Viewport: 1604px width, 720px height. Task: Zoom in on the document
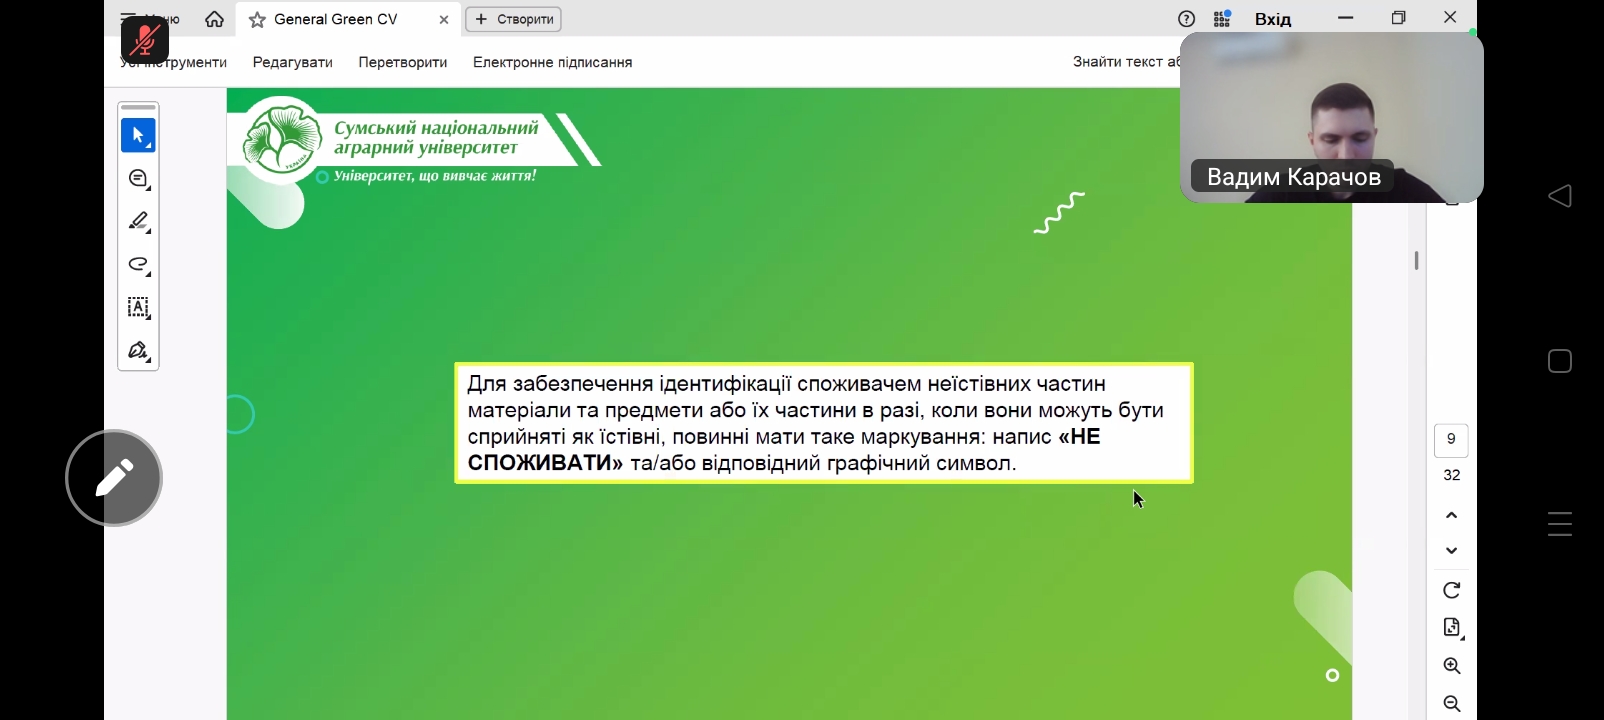tap(1452, 666)
